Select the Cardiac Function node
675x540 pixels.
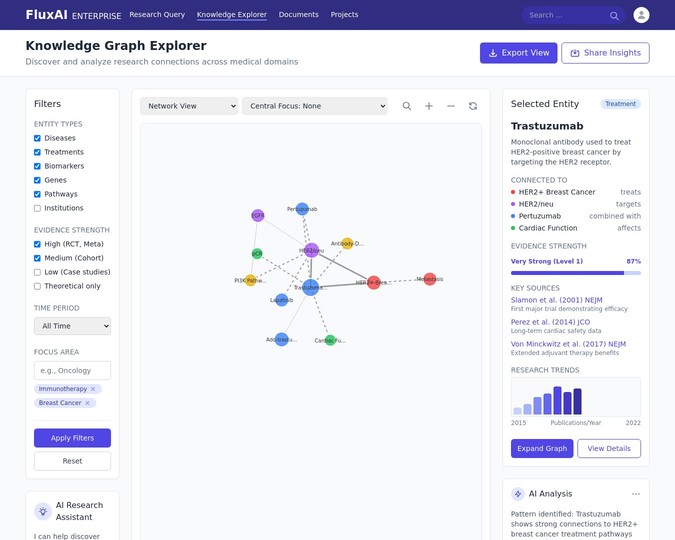pyautogui.click(x=330, y=340)
